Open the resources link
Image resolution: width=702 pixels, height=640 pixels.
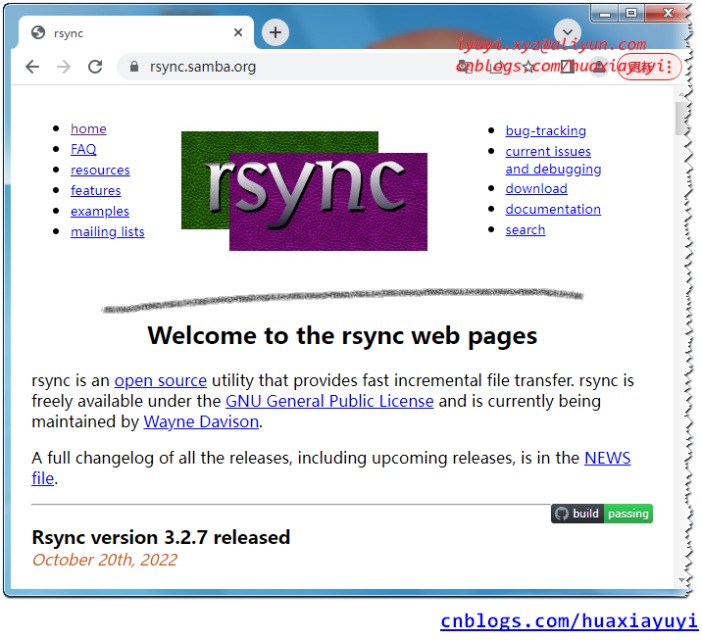[x=100, y=170]
